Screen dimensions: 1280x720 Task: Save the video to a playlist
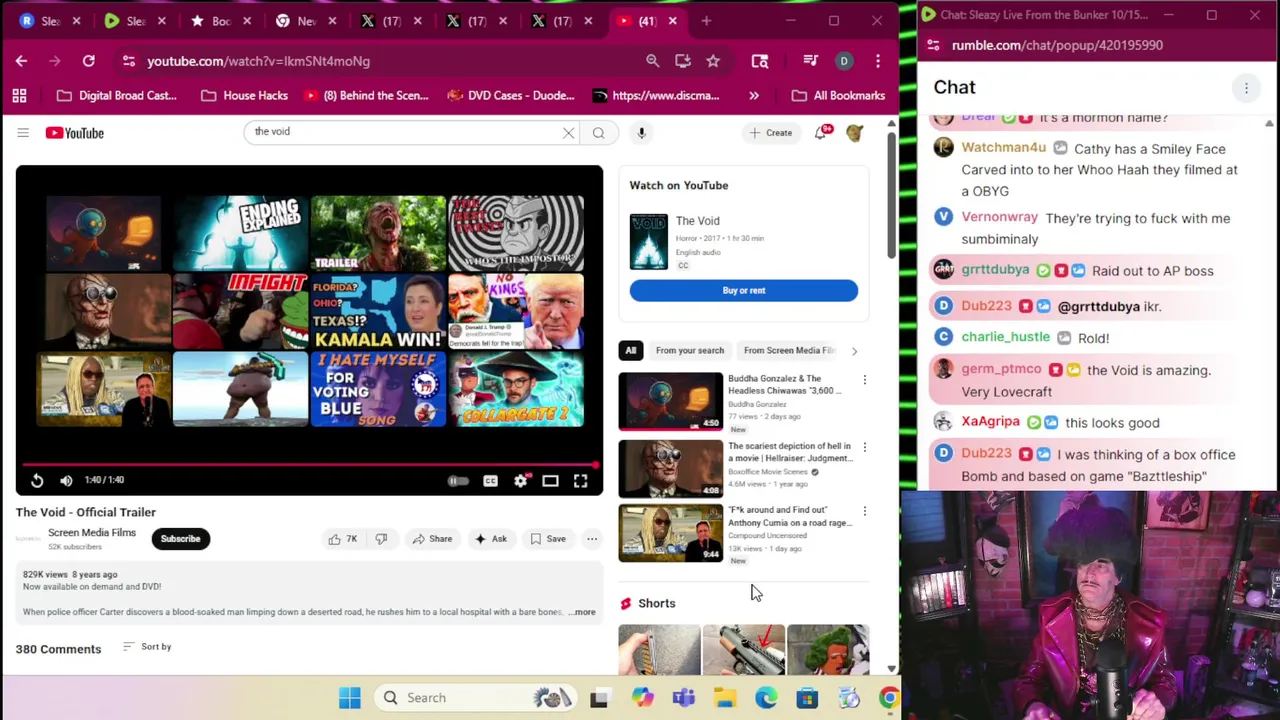point(548,539)
